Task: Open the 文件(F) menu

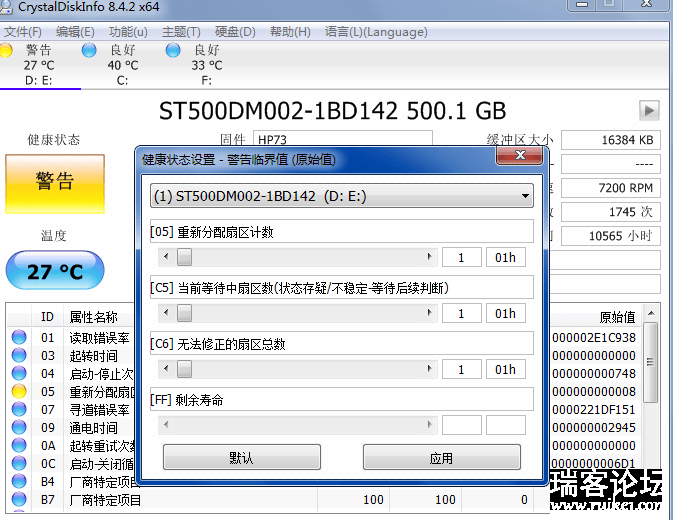Action: [22, 32]
